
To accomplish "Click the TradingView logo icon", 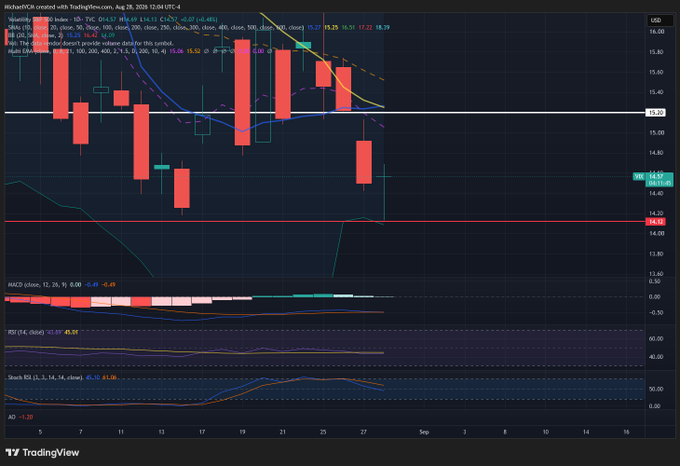I will (x=12, y=453).
